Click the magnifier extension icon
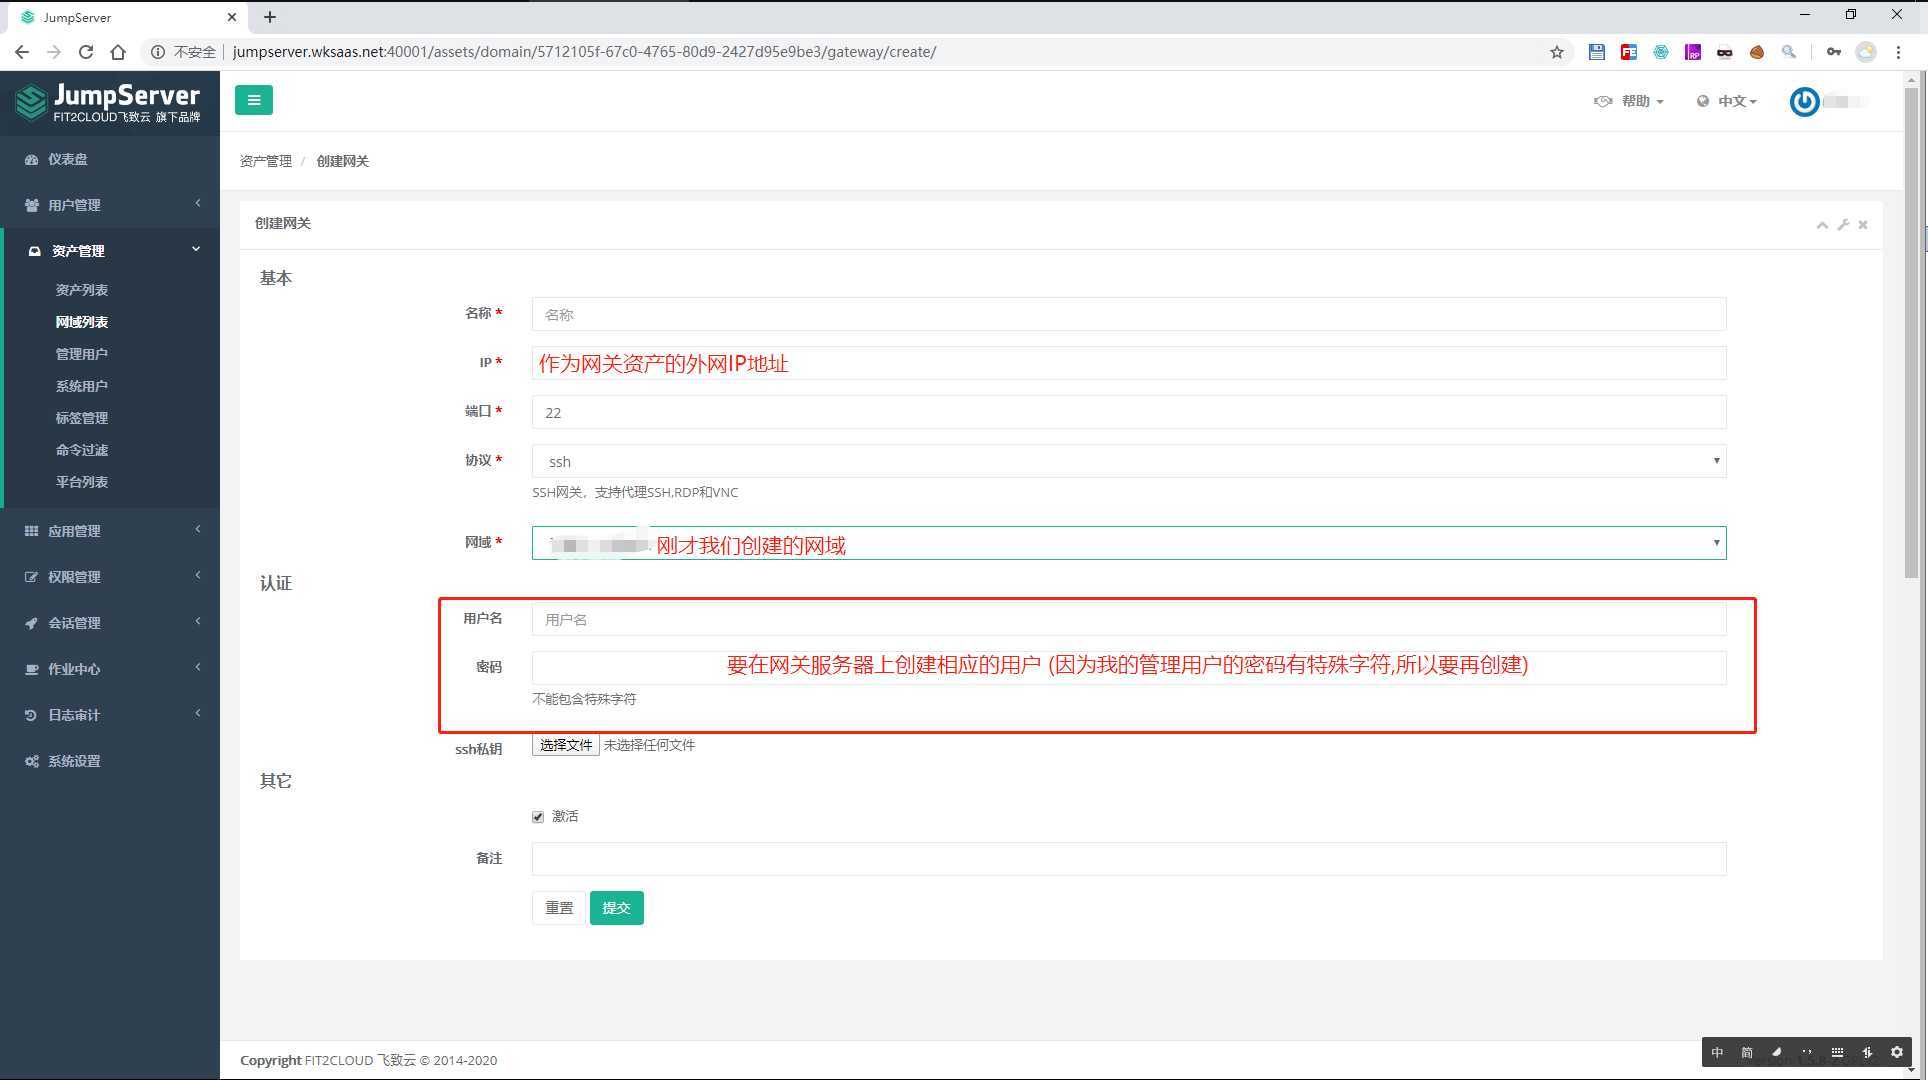 1789,52
